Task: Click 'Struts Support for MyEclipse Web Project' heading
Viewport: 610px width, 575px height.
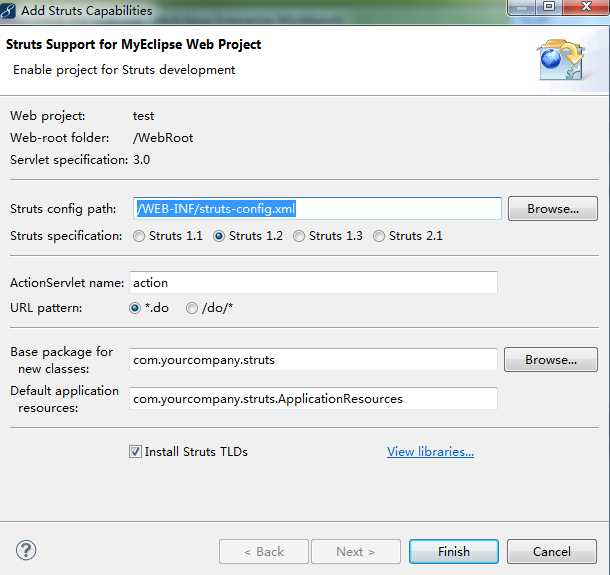Action: click(x=133, y=45)
